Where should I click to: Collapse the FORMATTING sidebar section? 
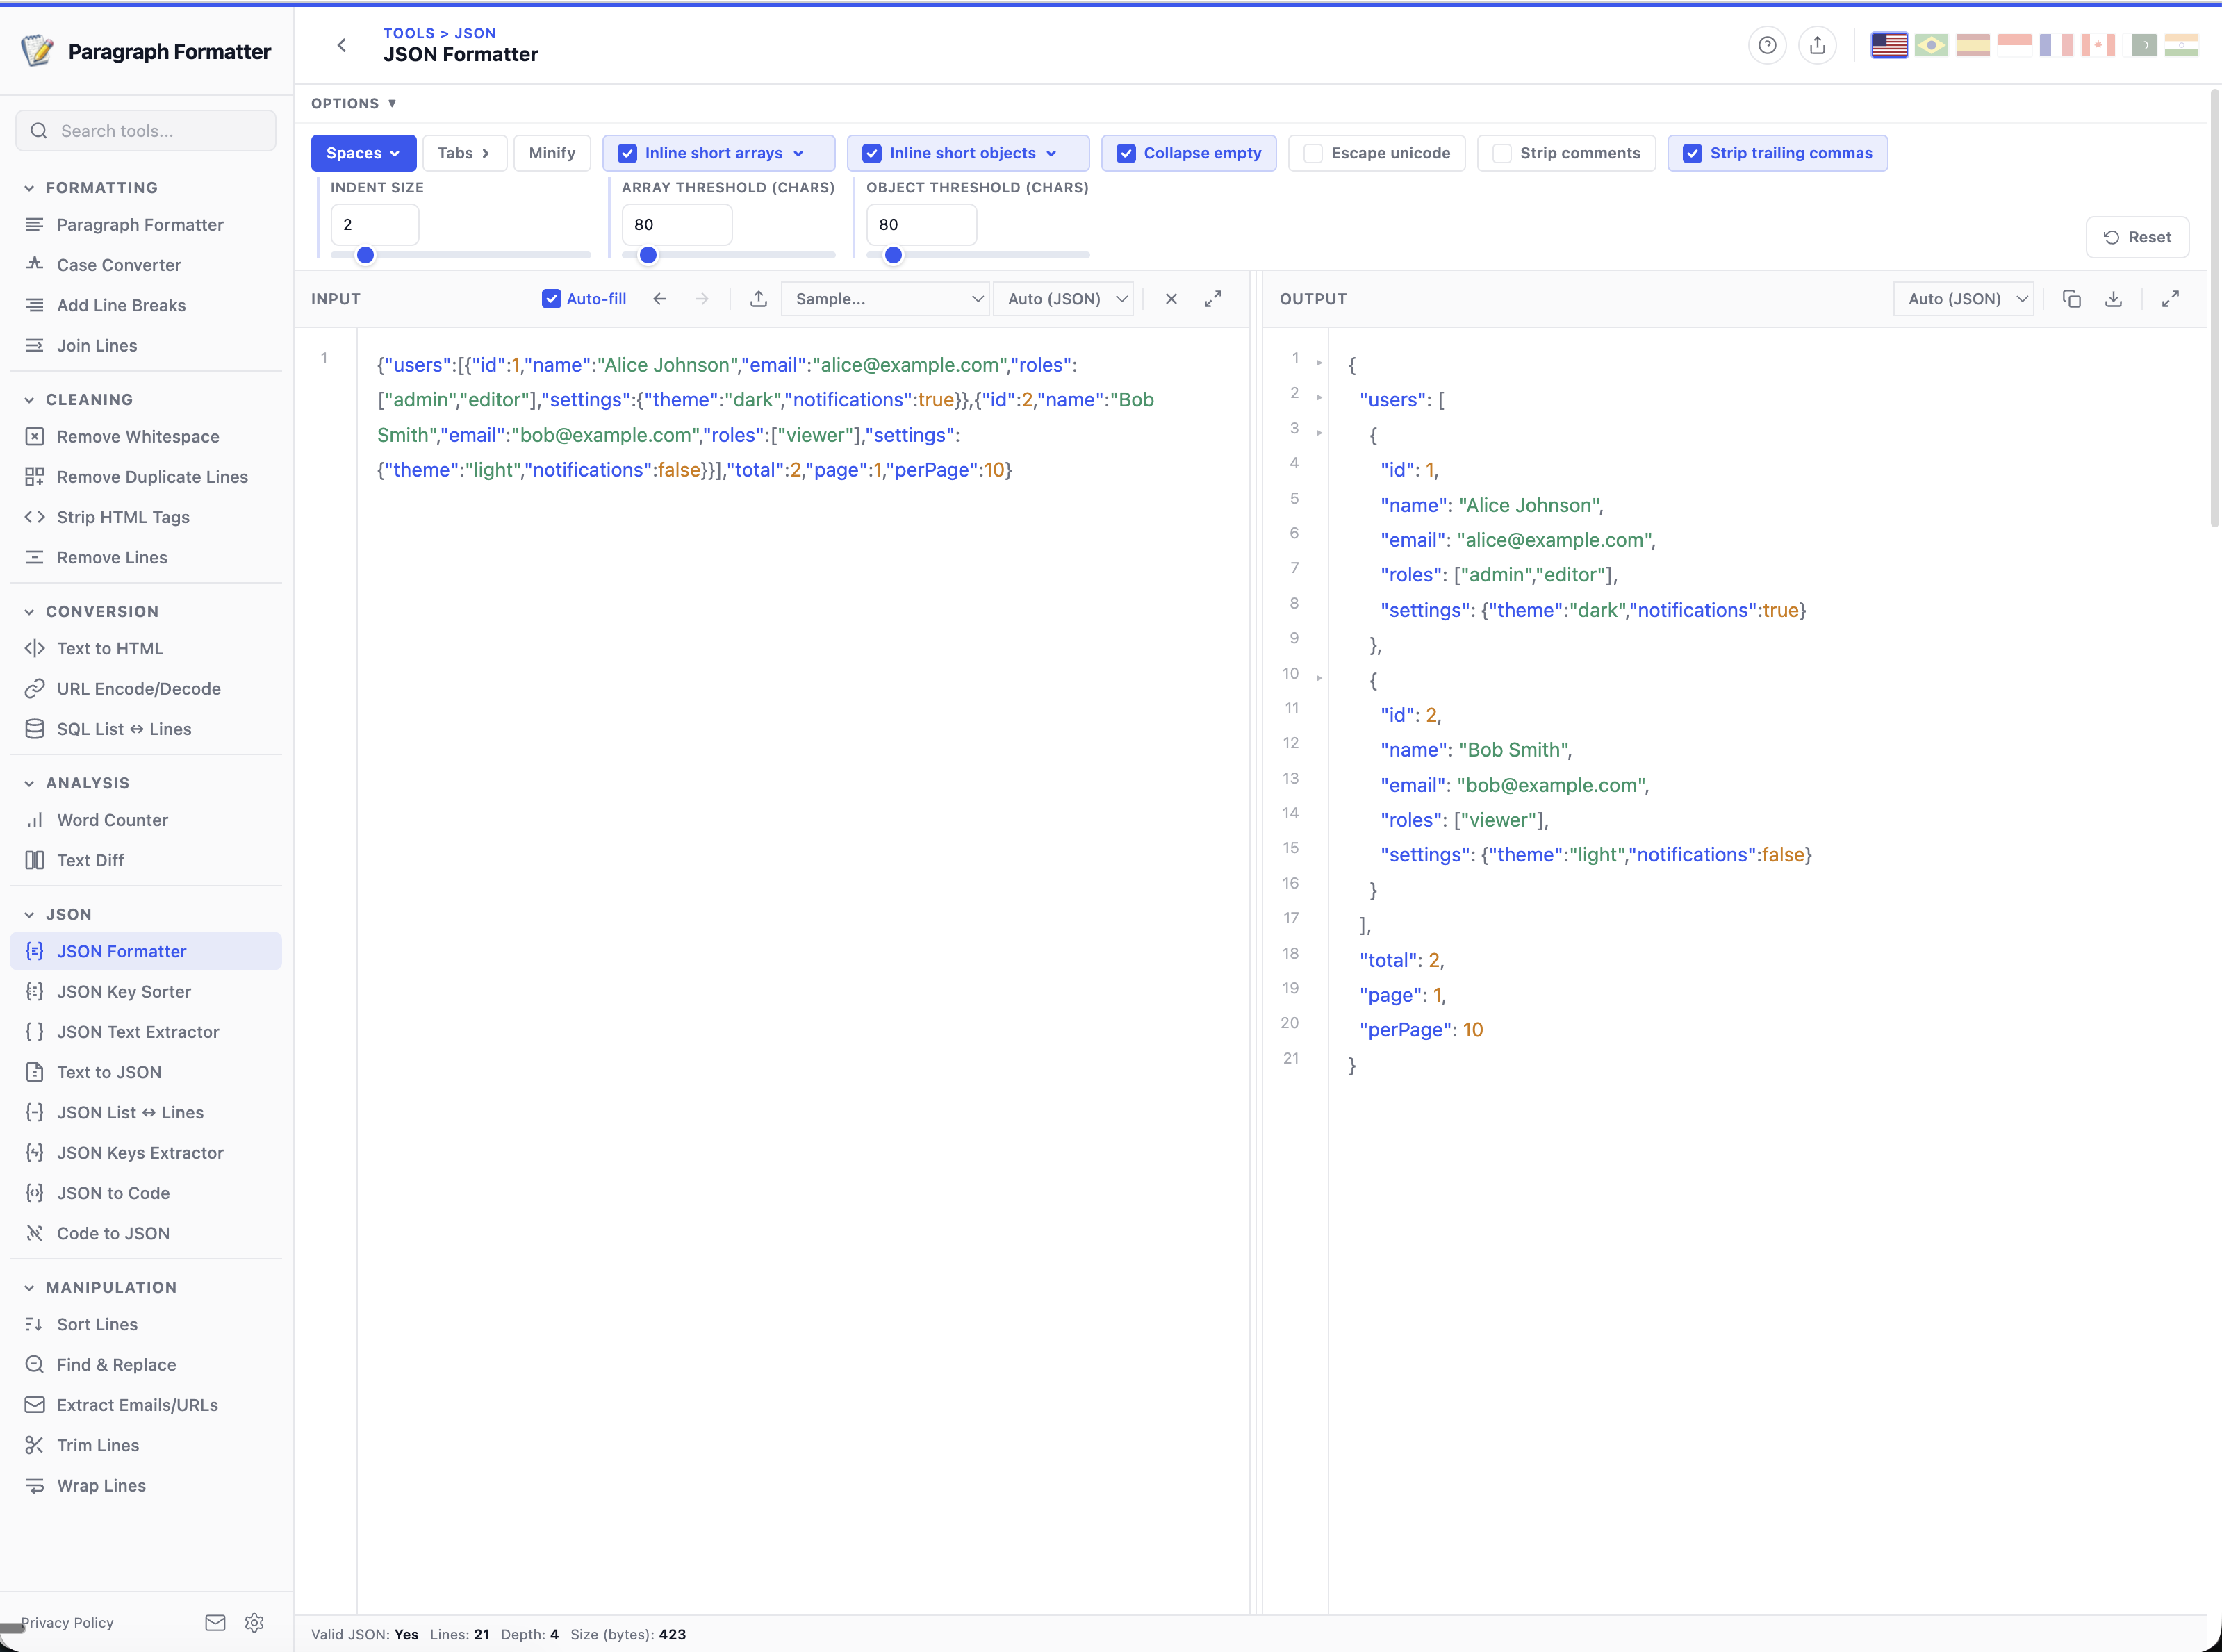click(x=92, y=188)
